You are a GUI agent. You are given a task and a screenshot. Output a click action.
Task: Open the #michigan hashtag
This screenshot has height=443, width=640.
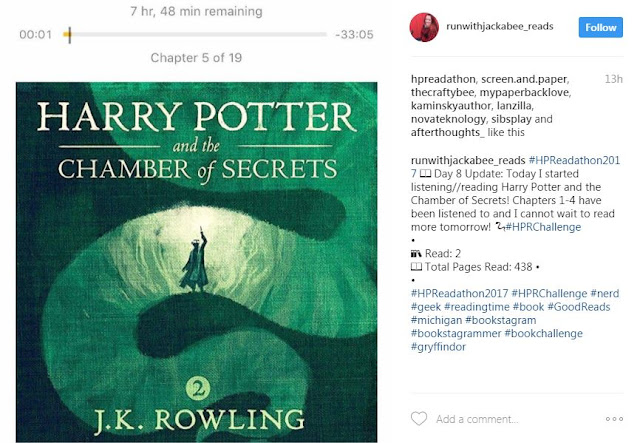pos(436,320)
